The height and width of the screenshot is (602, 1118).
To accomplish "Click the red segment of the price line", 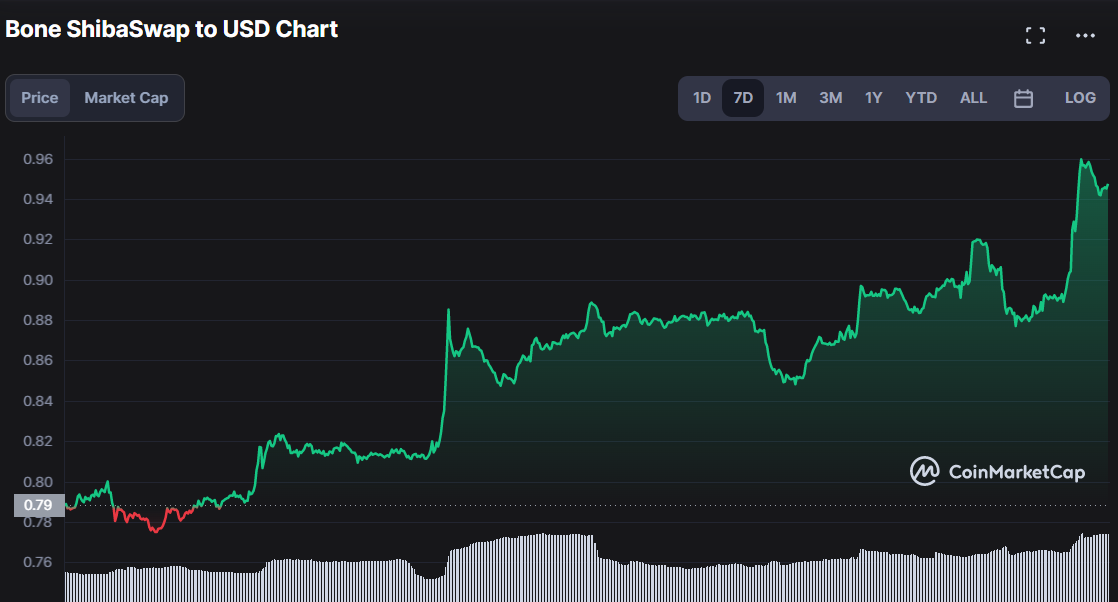I will coord(153,519).
